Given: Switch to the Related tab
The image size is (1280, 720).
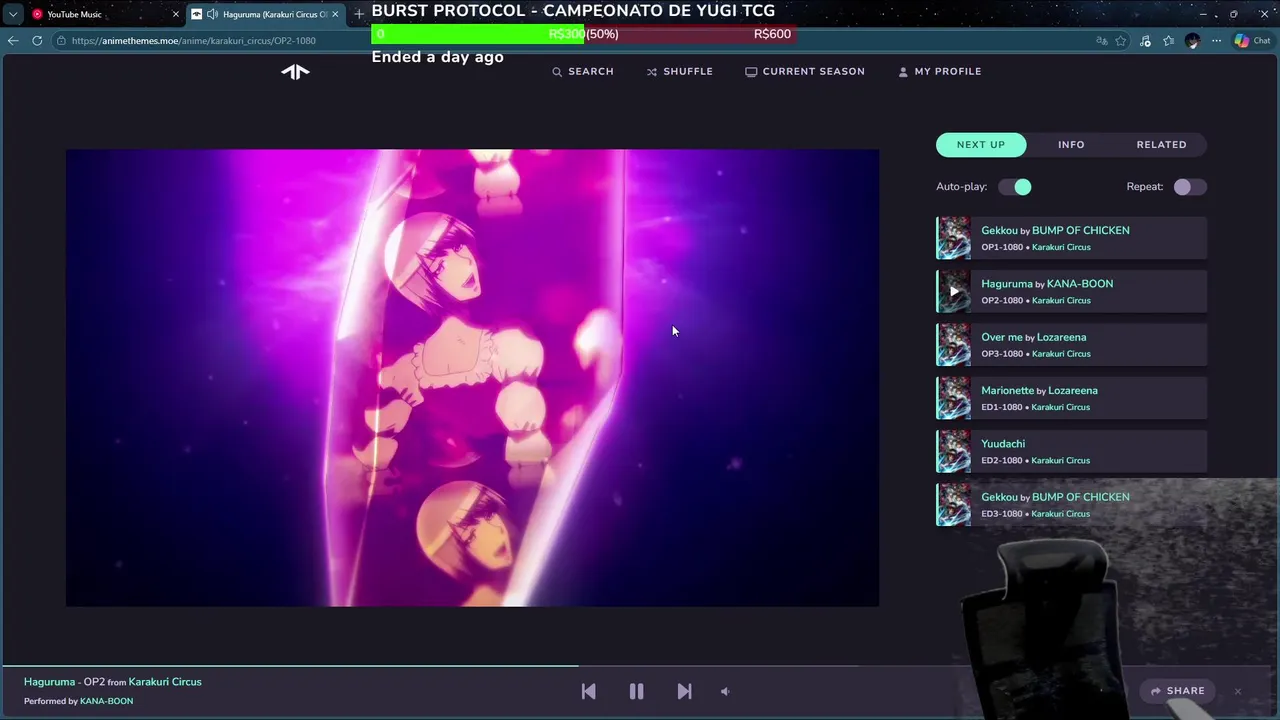Looking at the screenshot, I should 1161,144.
